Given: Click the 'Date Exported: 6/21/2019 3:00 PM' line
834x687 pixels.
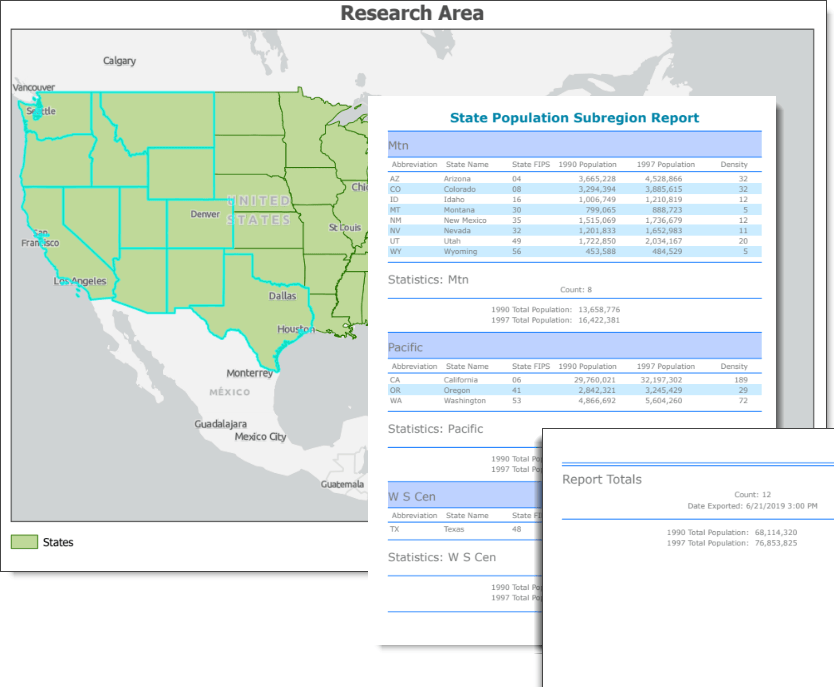Looking at the screenshot, I should [x=752, y=506].
